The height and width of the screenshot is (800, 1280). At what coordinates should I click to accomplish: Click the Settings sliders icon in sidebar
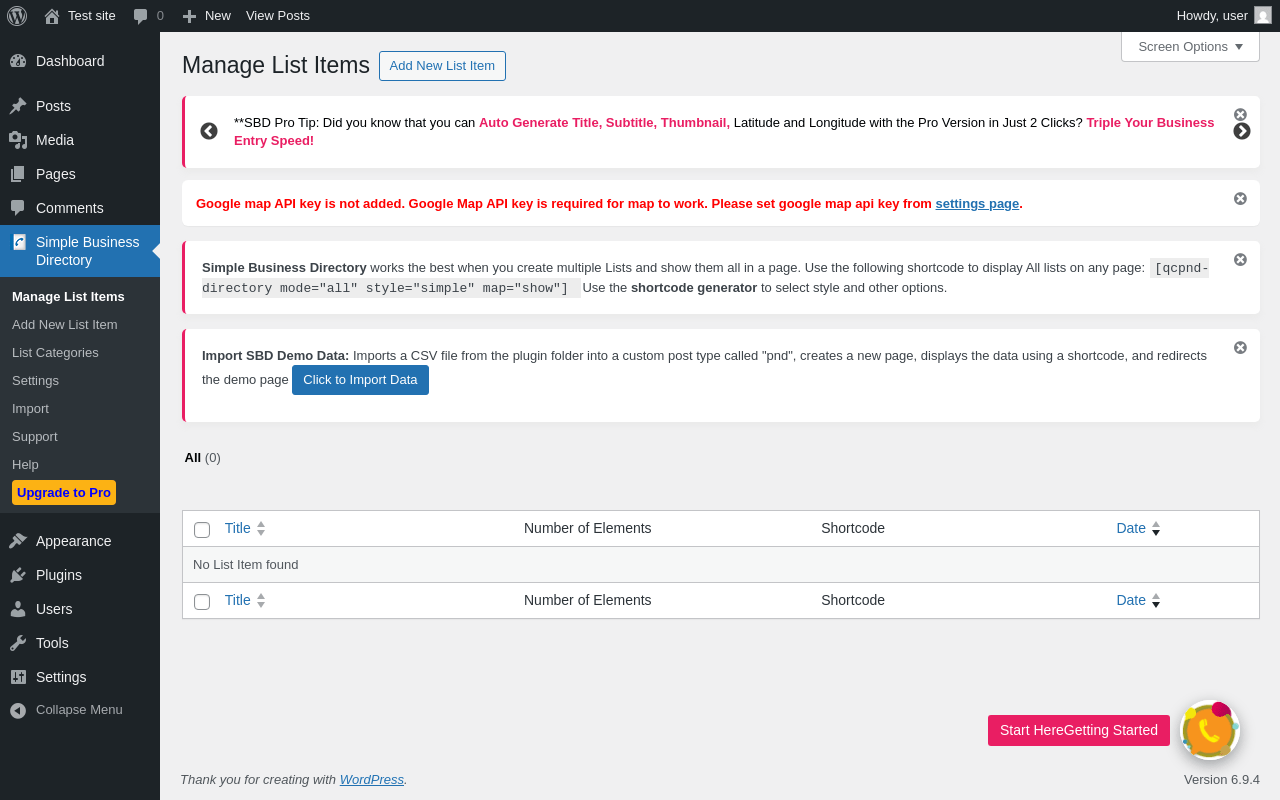[18, 677]
